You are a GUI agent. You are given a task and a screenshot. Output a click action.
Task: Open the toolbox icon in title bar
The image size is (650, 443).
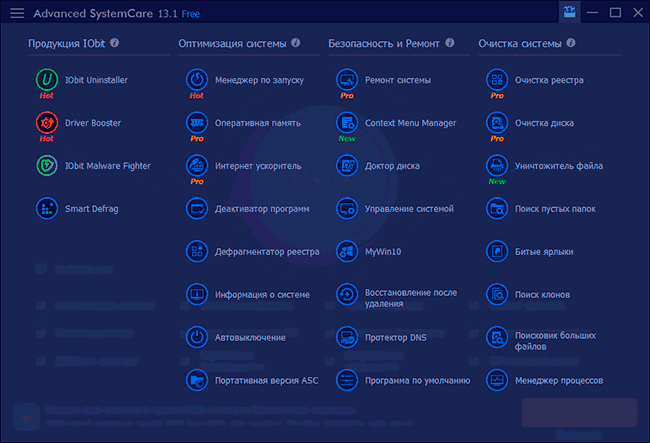coord(570,12)
